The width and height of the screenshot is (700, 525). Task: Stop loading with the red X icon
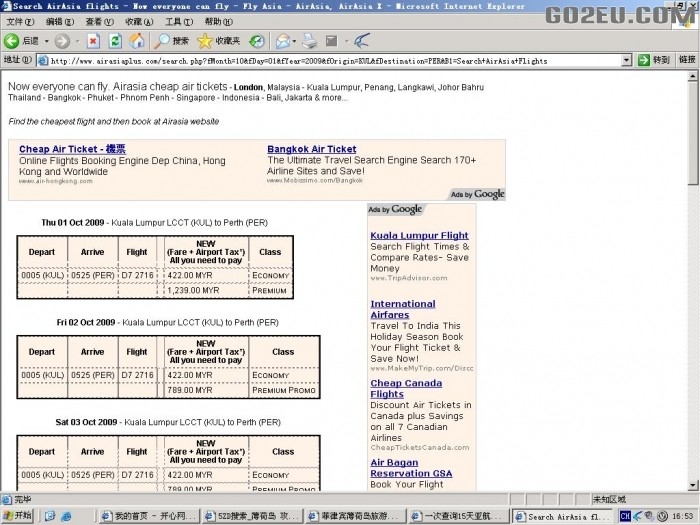(x=93, y=41)
